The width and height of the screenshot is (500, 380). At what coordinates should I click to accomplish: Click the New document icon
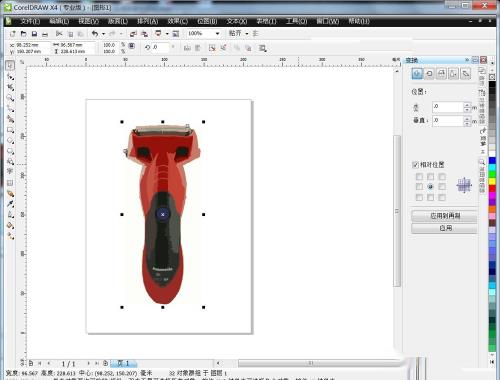pos(13,34)
